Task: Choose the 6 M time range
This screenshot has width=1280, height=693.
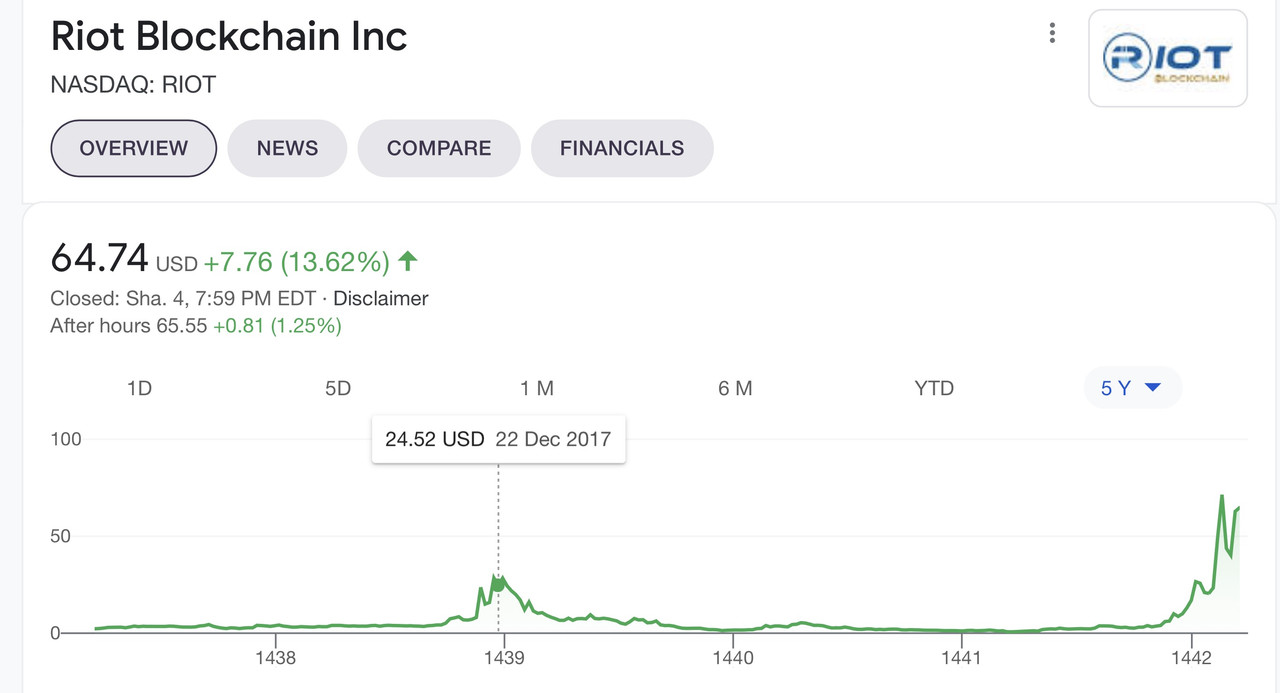Action: [735, 388]
